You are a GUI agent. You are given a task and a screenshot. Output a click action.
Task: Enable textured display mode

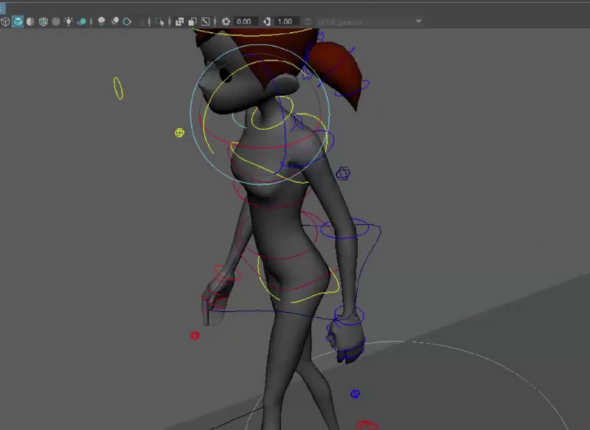pyautogui.click(x=56, y=22)
